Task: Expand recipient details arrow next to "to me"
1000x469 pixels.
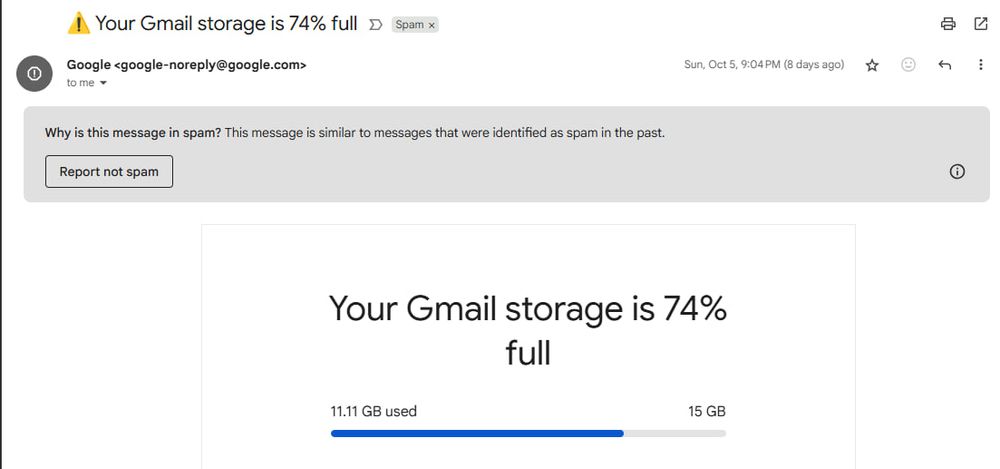Action: pyautogui.click(x=103, y=83)
